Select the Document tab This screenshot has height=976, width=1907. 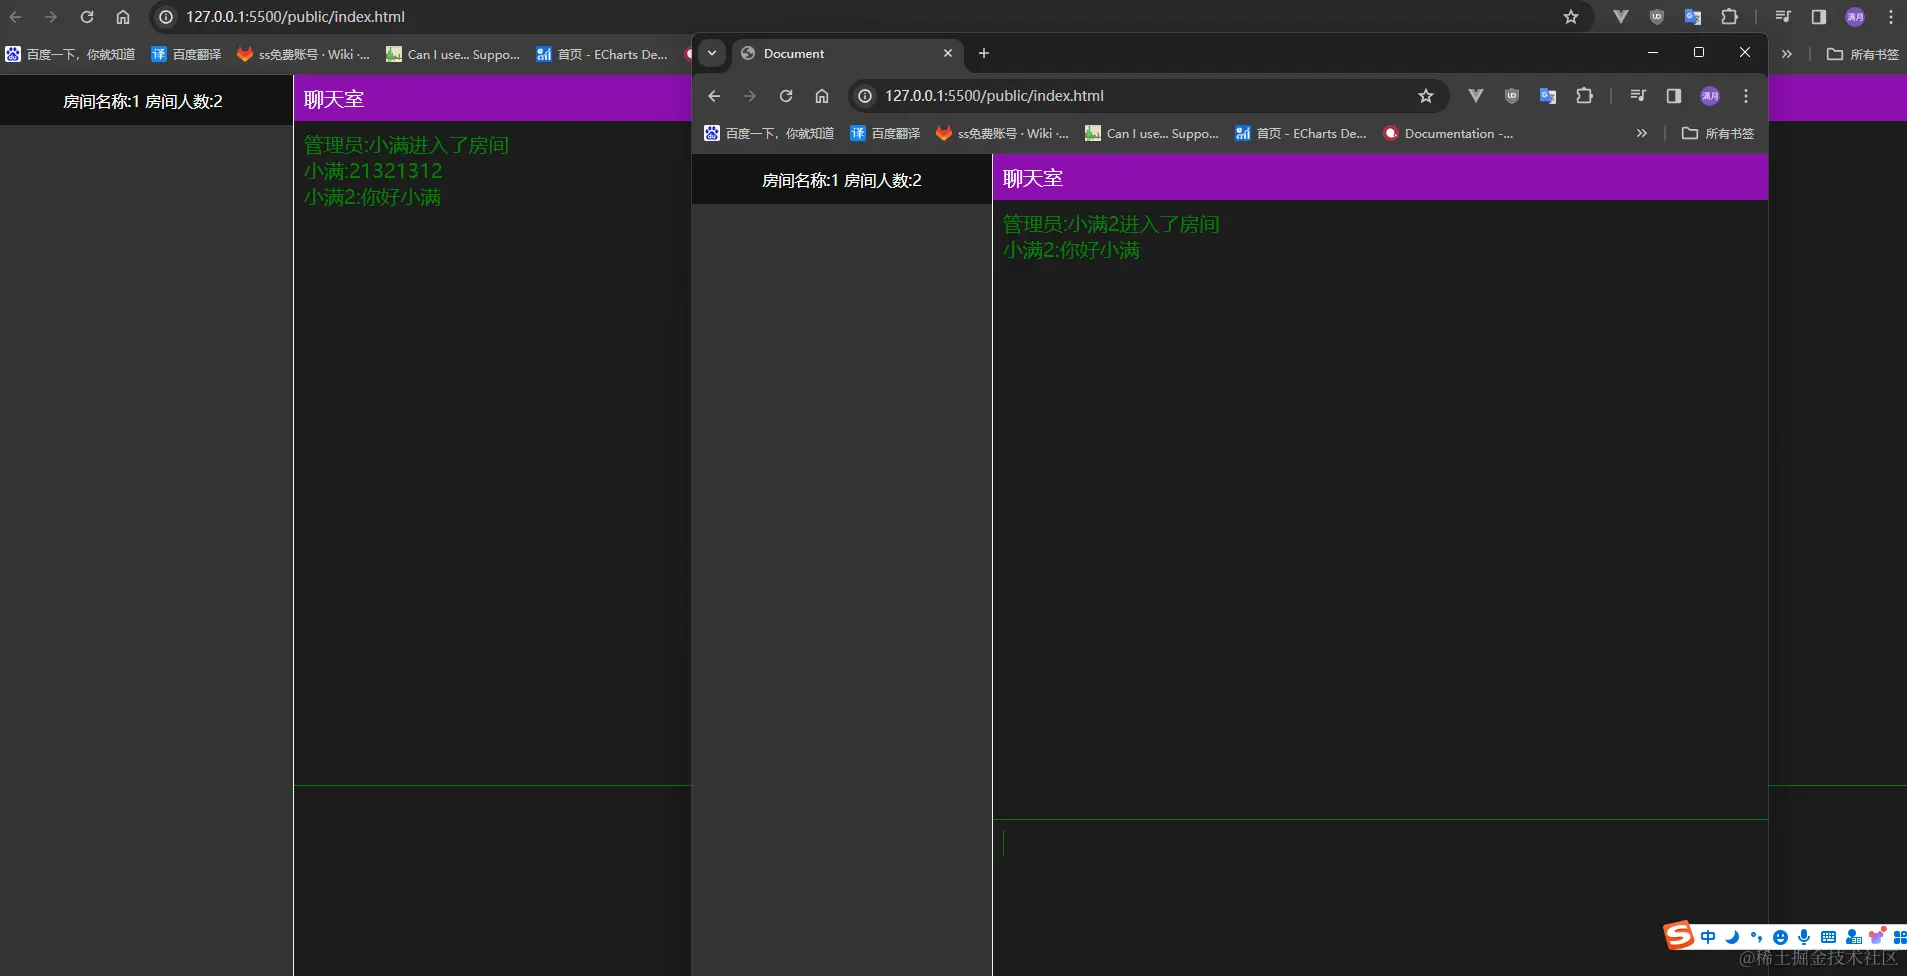click(x=848, y=54)
